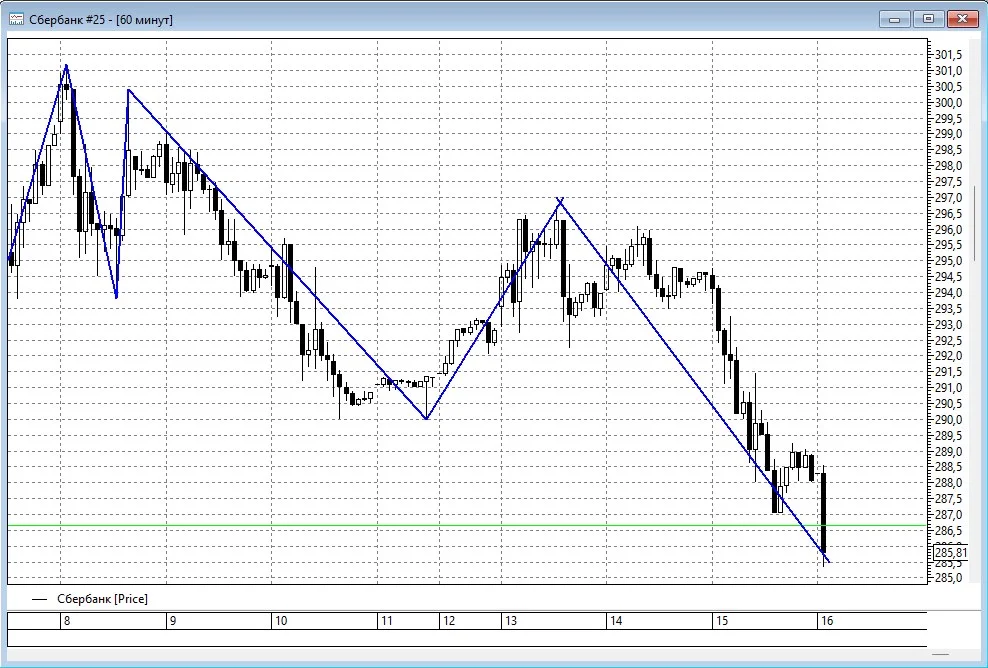The width and height of the screenshot is (988, 668).
Task: Close the Сбербанк #25 chart window
Action: (962, 19)
